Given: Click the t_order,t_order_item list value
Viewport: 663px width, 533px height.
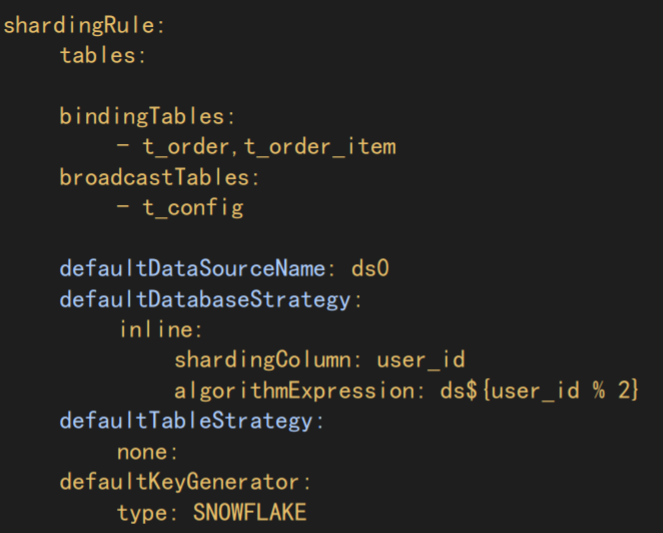Looking at the screenshot, I should click(266, 147).
